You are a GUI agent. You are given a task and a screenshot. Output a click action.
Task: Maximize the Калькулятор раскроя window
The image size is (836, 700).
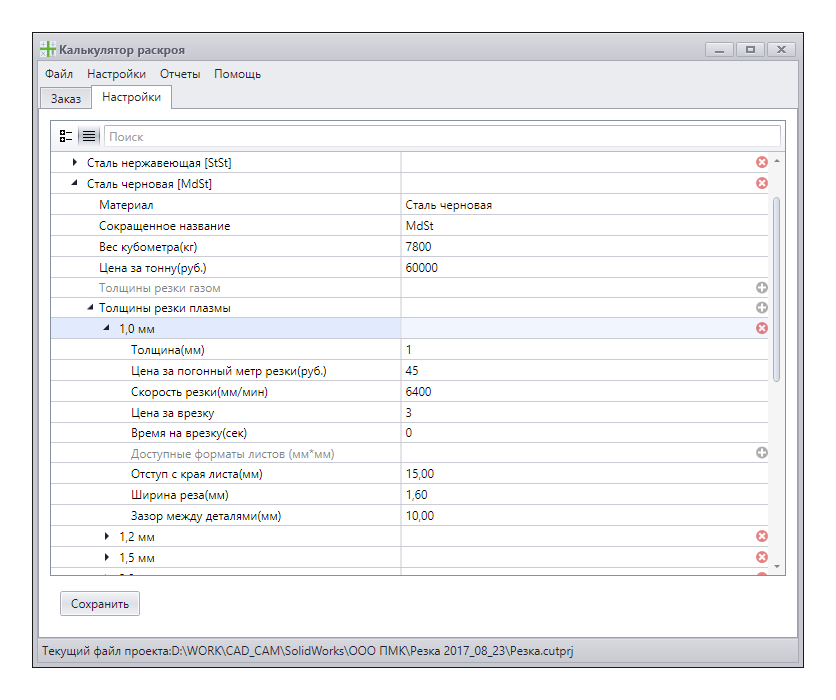[x=750, y=50]
